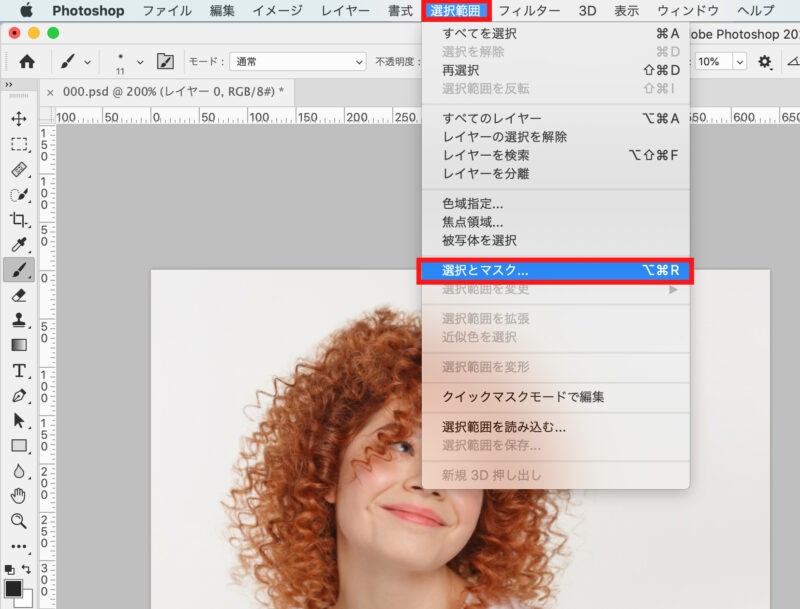Choose レイヤーを分離 menu entry
The height and width of the screenshot is (609, 800).
click(556, 173)
